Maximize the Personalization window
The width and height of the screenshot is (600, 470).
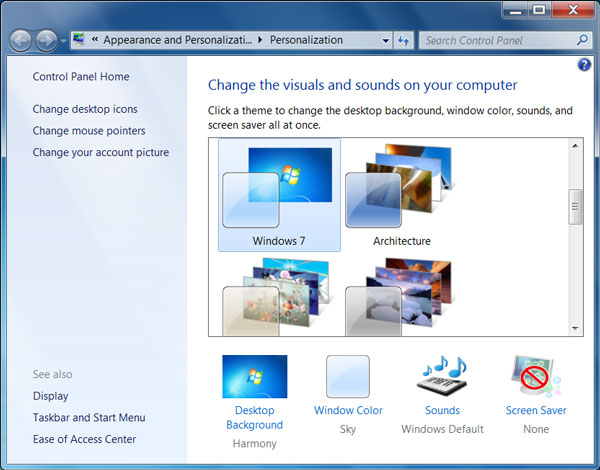click(x=540, y=10)
